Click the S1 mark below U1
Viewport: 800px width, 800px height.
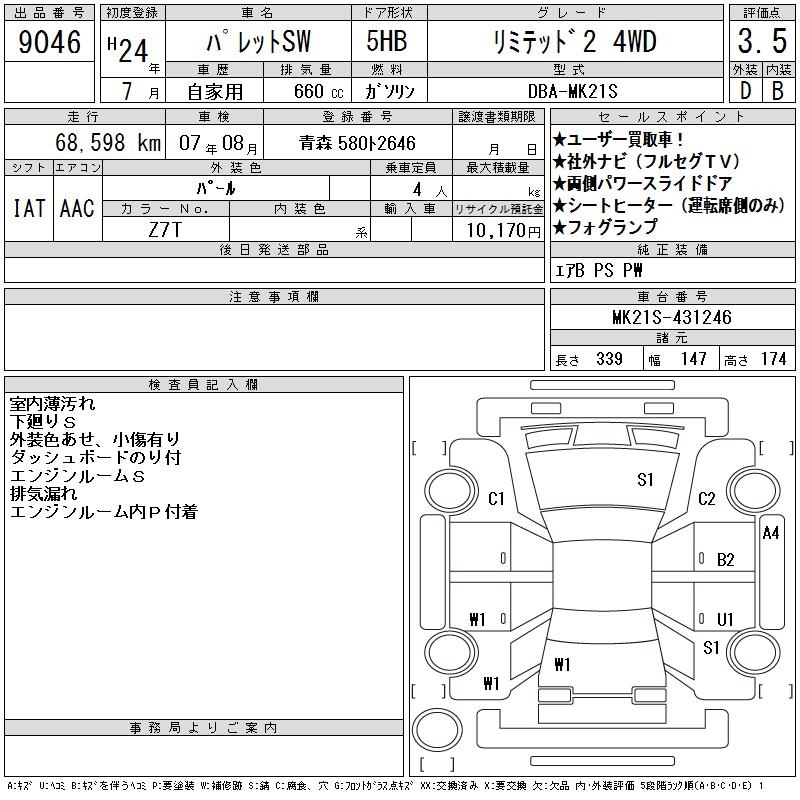[711, 648]
